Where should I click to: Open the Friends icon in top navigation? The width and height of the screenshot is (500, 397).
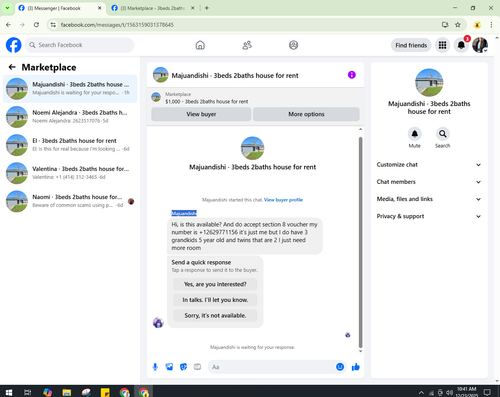247,45
